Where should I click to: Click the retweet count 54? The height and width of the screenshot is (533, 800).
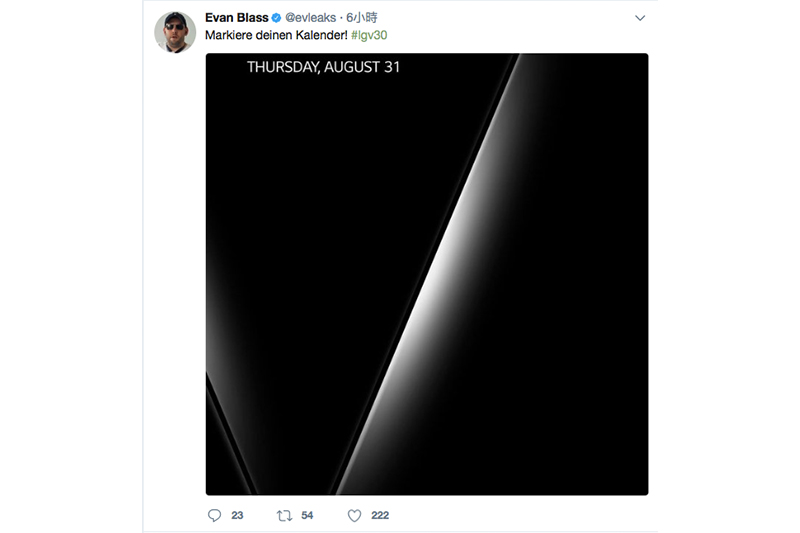pyautogui.click(x=307, y=515)
